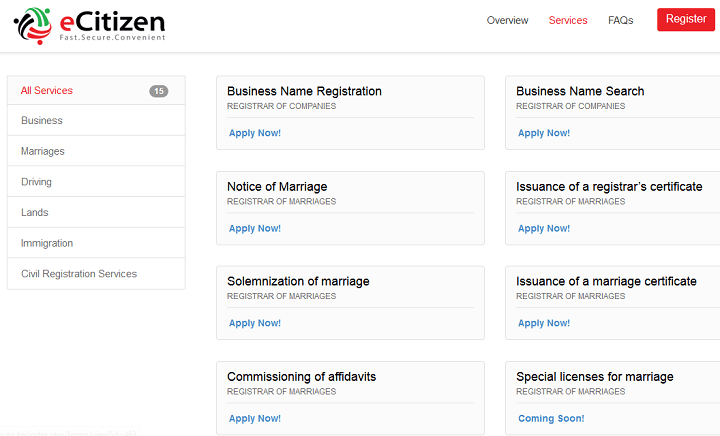Apply Now for Notice of Marriage
720x436 pixels.
point(255,229)
